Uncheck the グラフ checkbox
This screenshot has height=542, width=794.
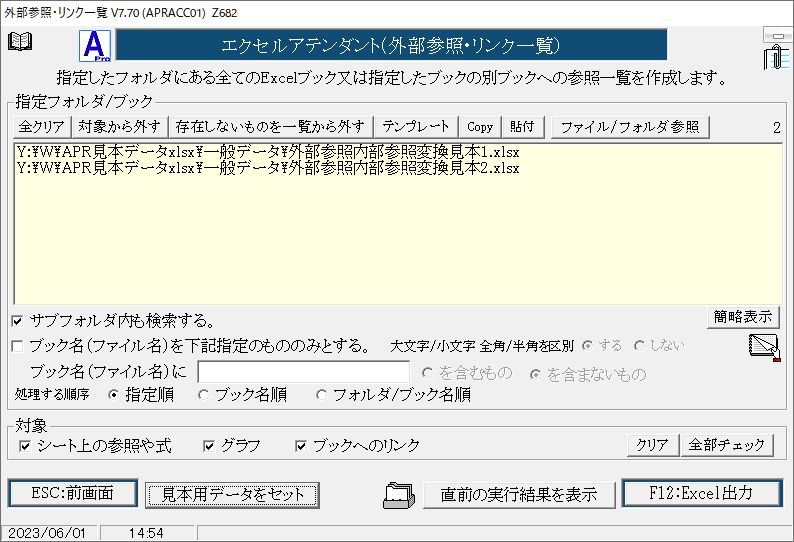(208, 446)
